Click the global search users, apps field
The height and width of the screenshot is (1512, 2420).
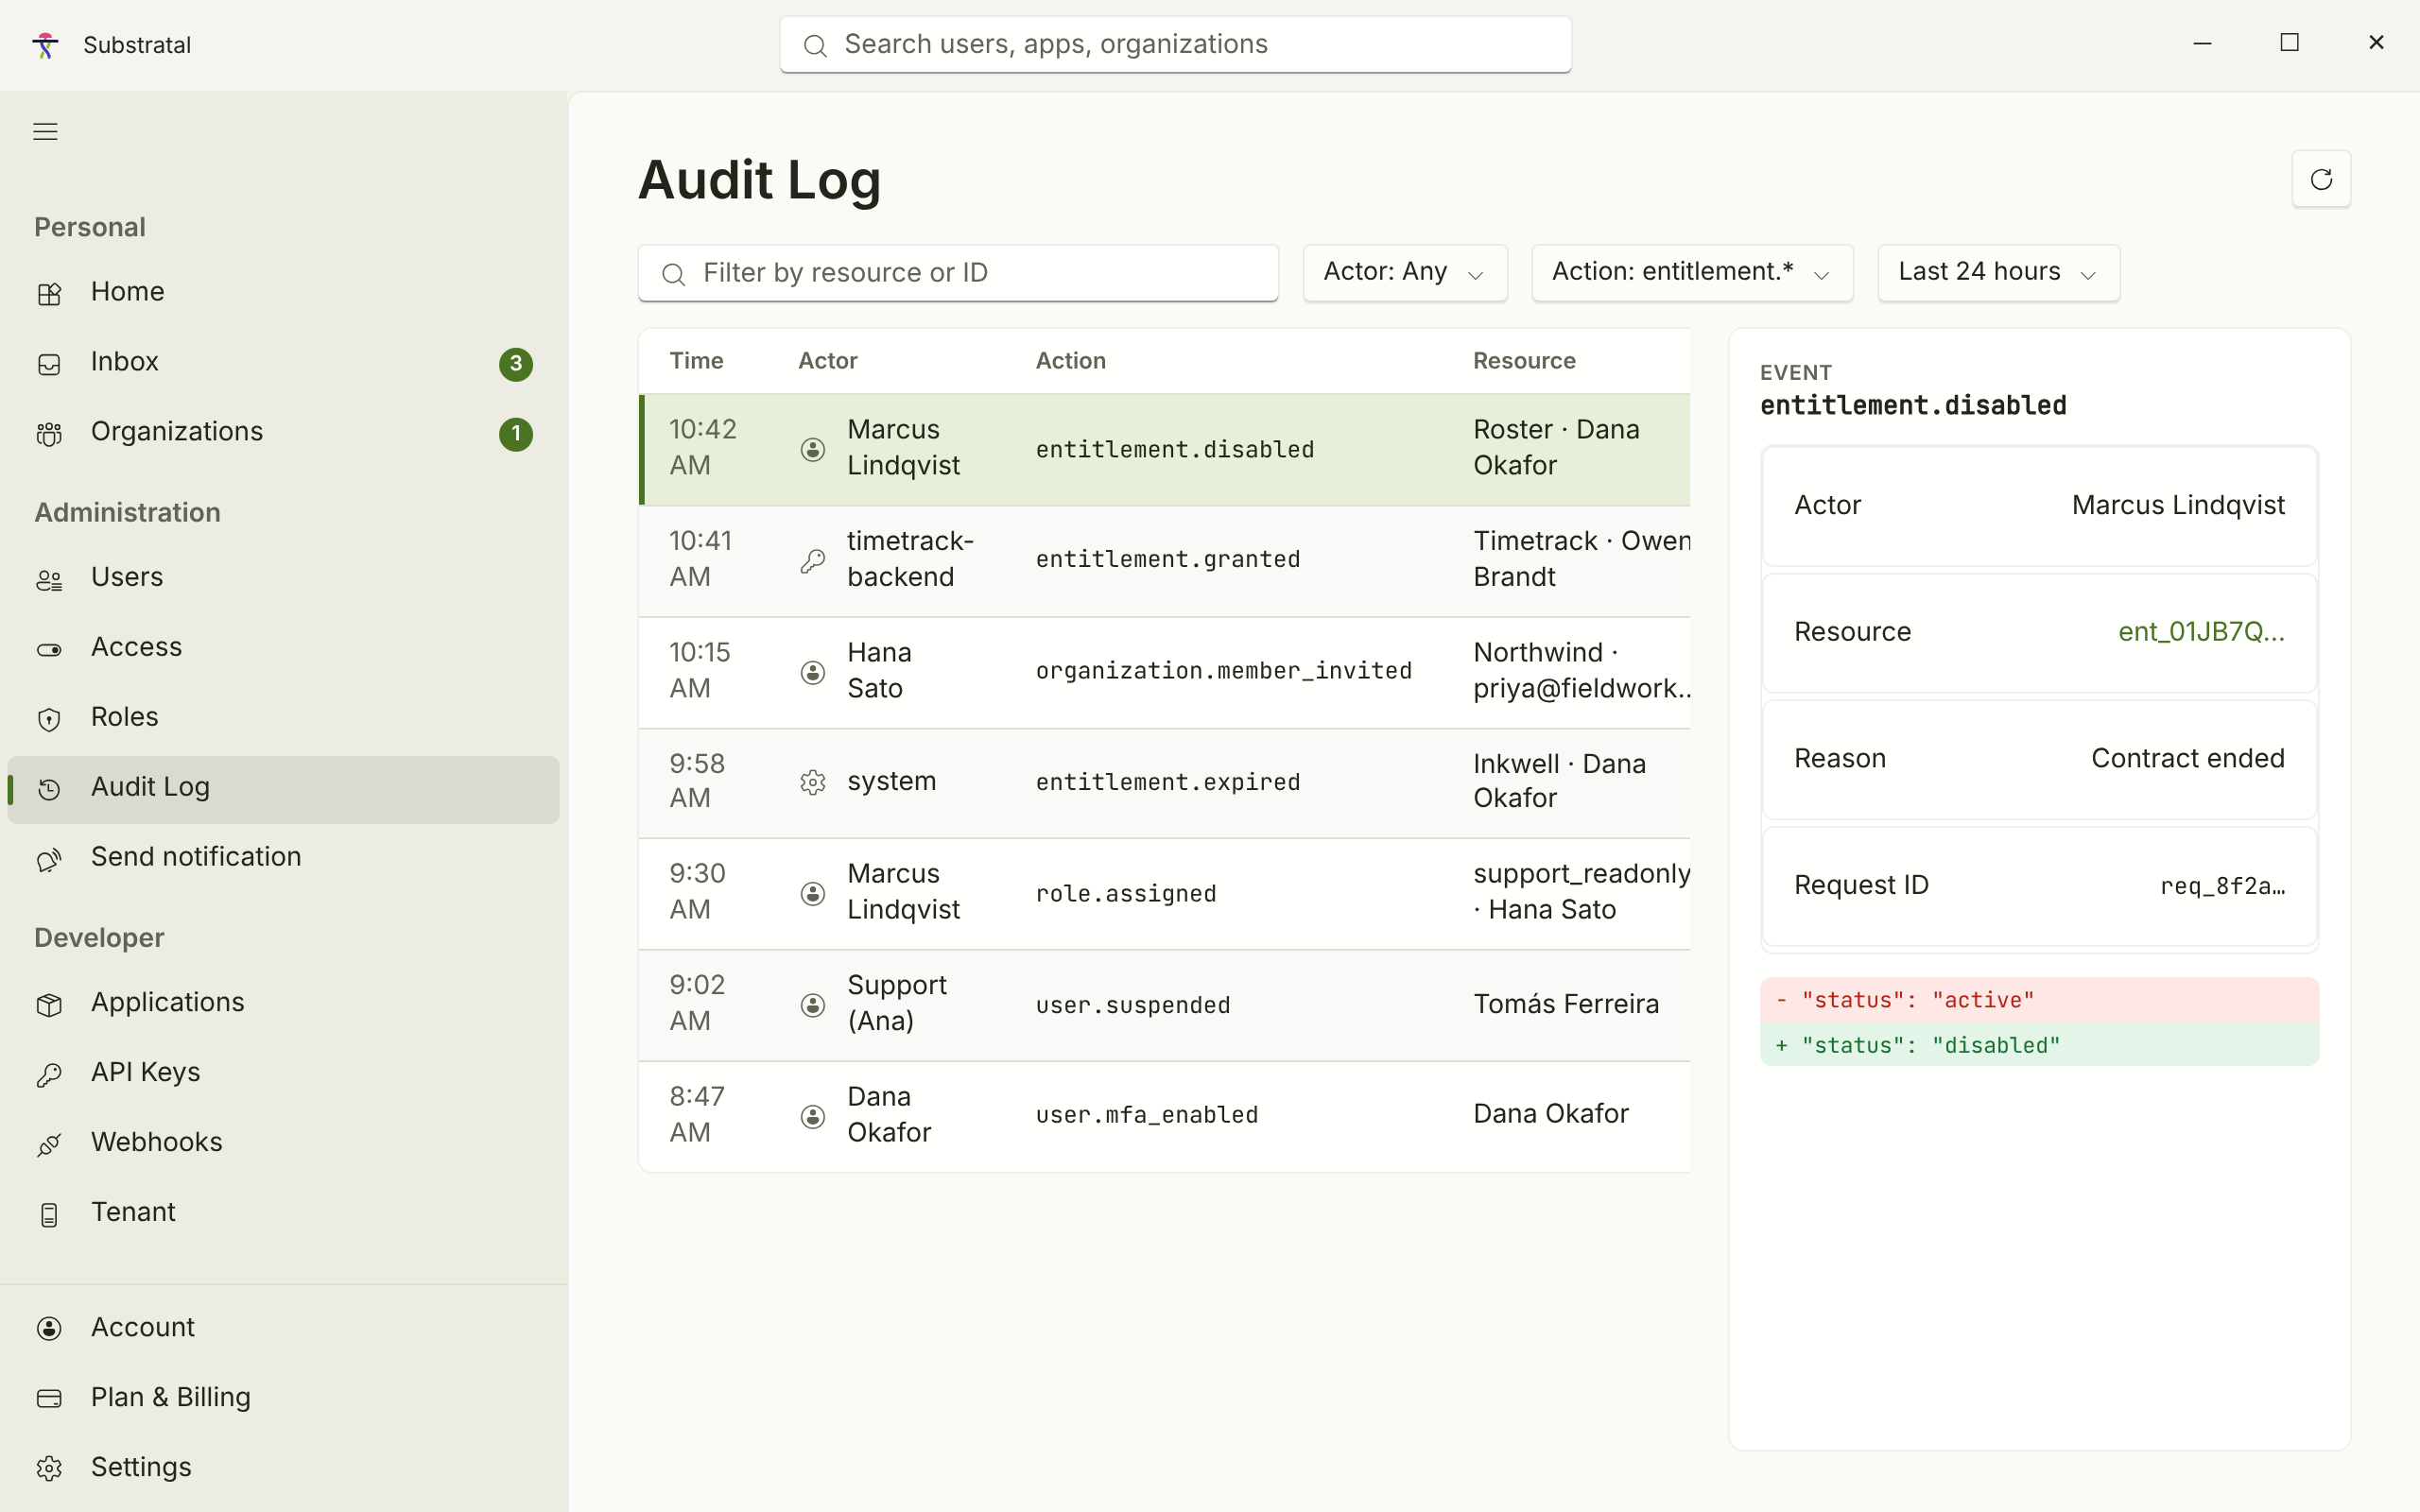tap(1175, 45)
